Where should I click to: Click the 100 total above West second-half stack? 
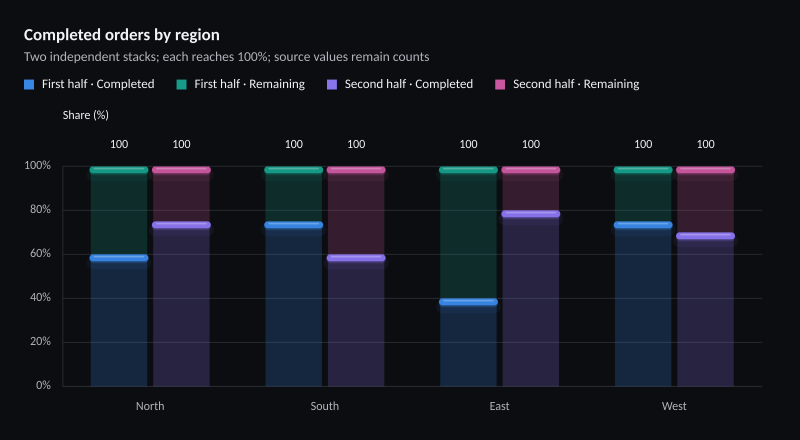click(x=705, y=144)
